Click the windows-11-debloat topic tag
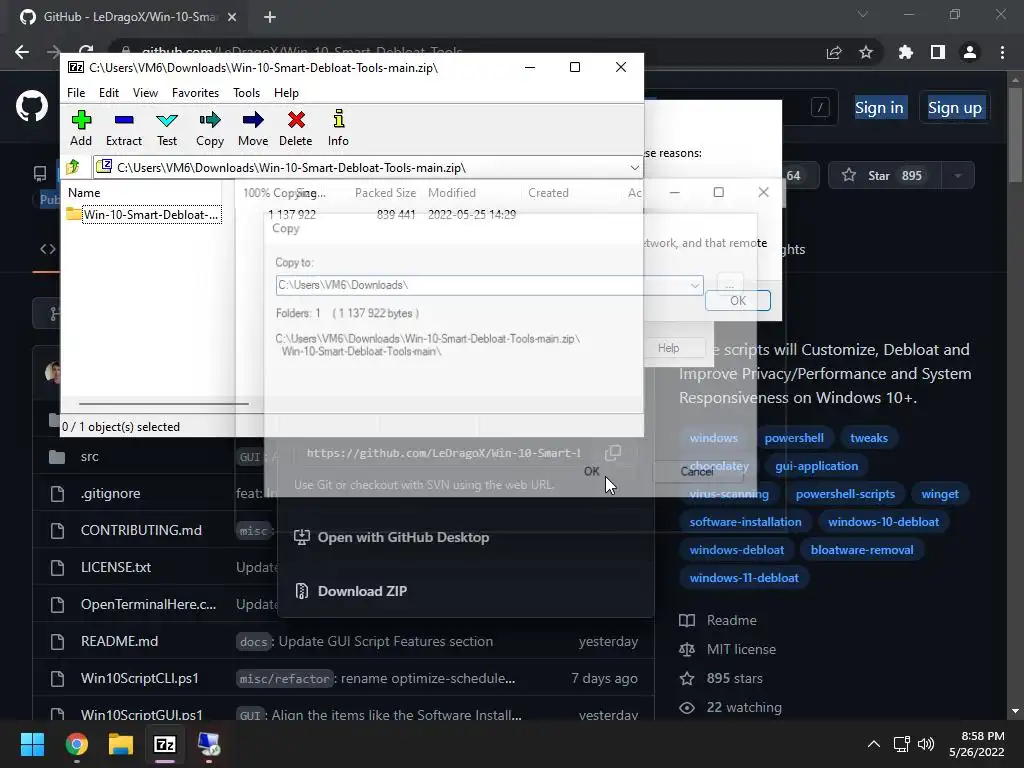This screenshot has width=1024, height=768. [744, 578]
